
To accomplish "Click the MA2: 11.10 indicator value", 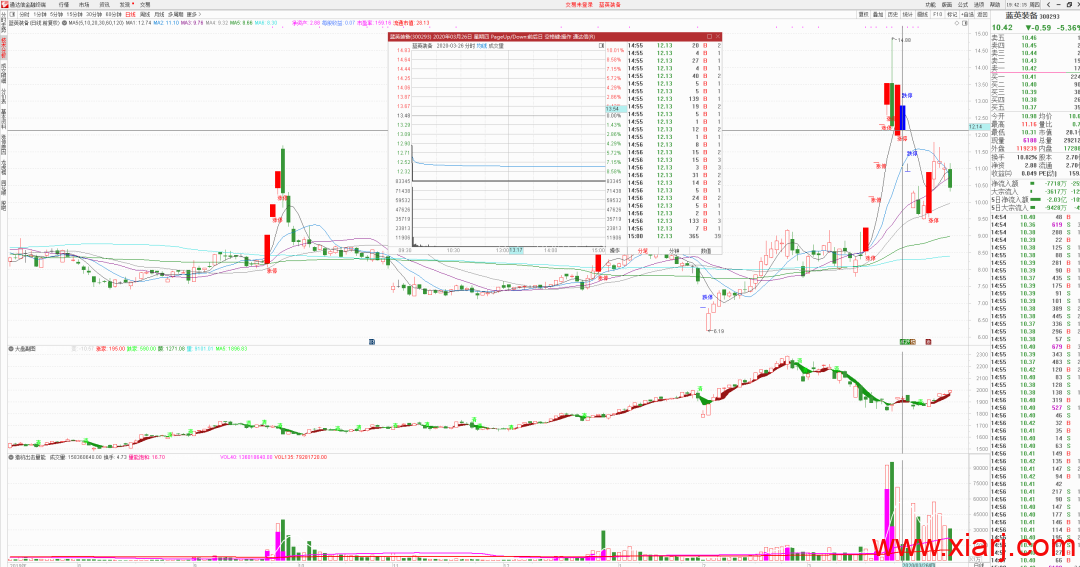I will pos(166,23).
